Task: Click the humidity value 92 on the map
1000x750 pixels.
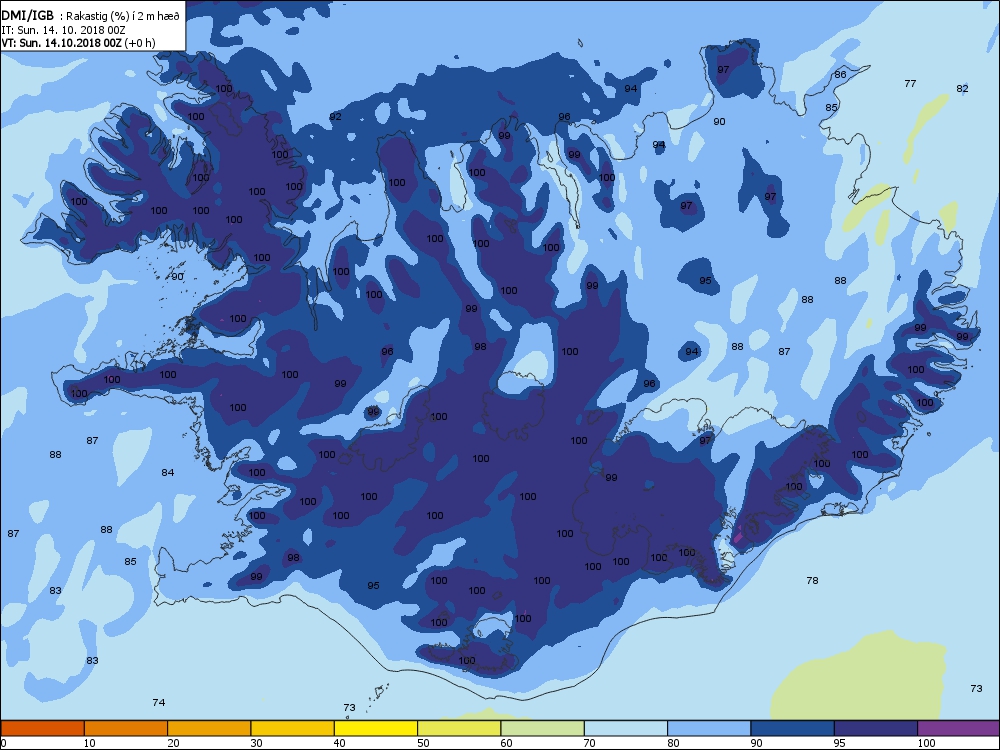Action: click(335, 117)
